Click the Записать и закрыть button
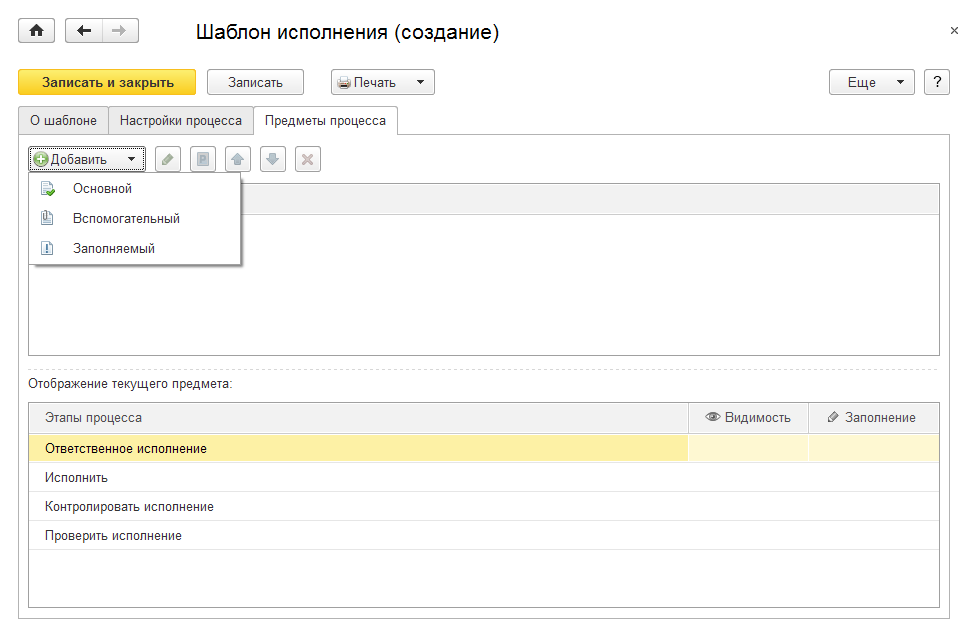973x630 pixels. click(107, 82)
